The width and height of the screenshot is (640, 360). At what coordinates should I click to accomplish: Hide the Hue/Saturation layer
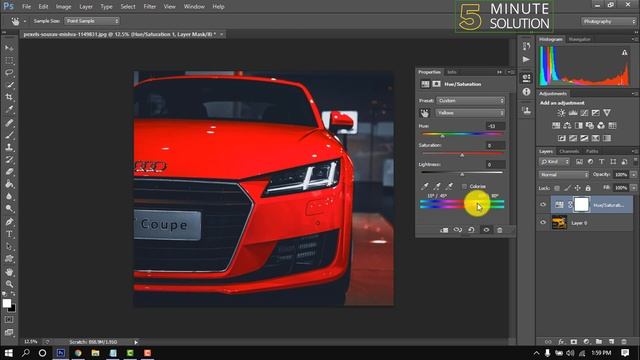[543, 204]
